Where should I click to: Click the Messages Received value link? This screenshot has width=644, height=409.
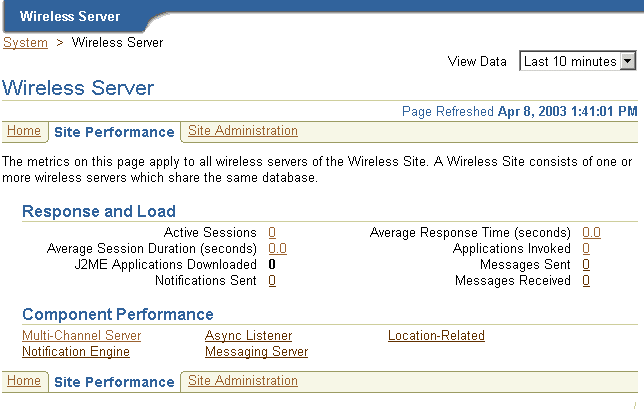[x=586, y=280]
